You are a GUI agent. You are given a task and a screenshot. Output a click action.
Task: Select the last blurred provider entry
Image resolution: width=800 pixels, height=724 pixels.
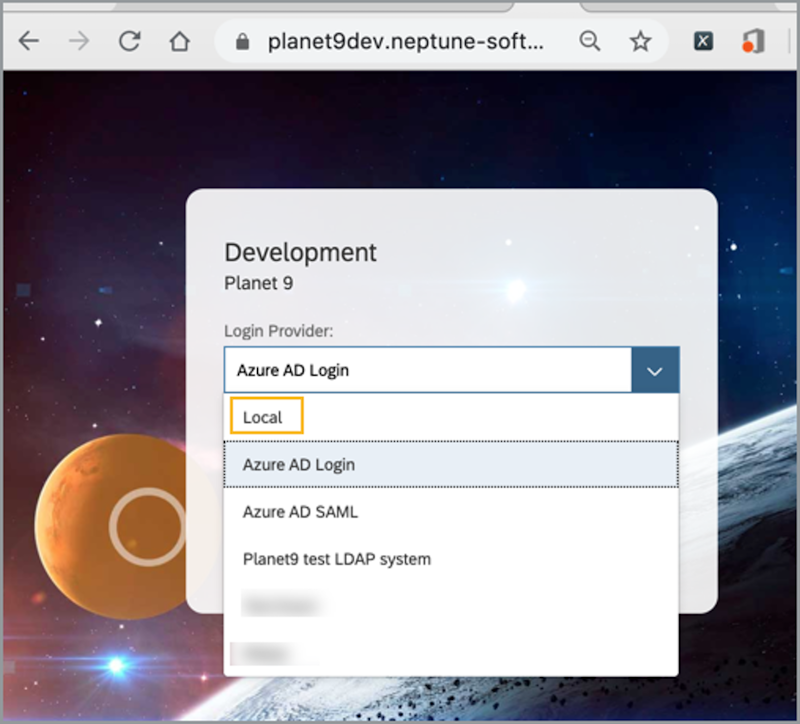tap(272, 651)
